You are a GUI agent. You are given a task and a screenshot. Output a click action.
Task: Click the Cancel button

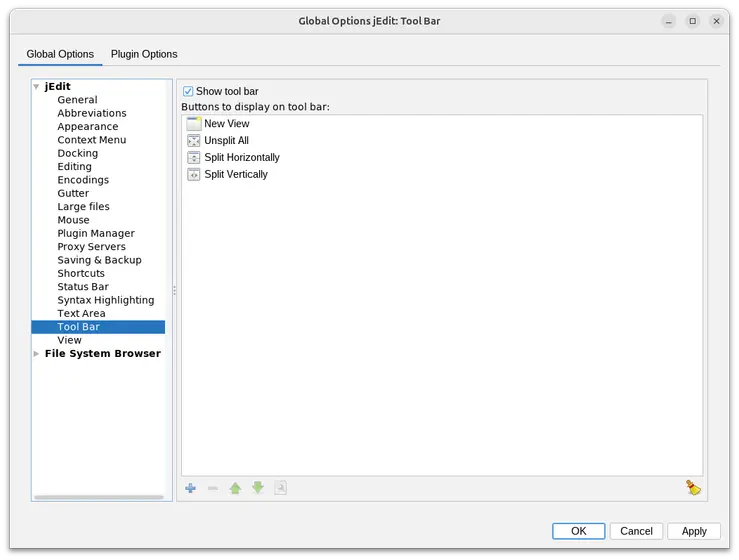pos(636,531)
